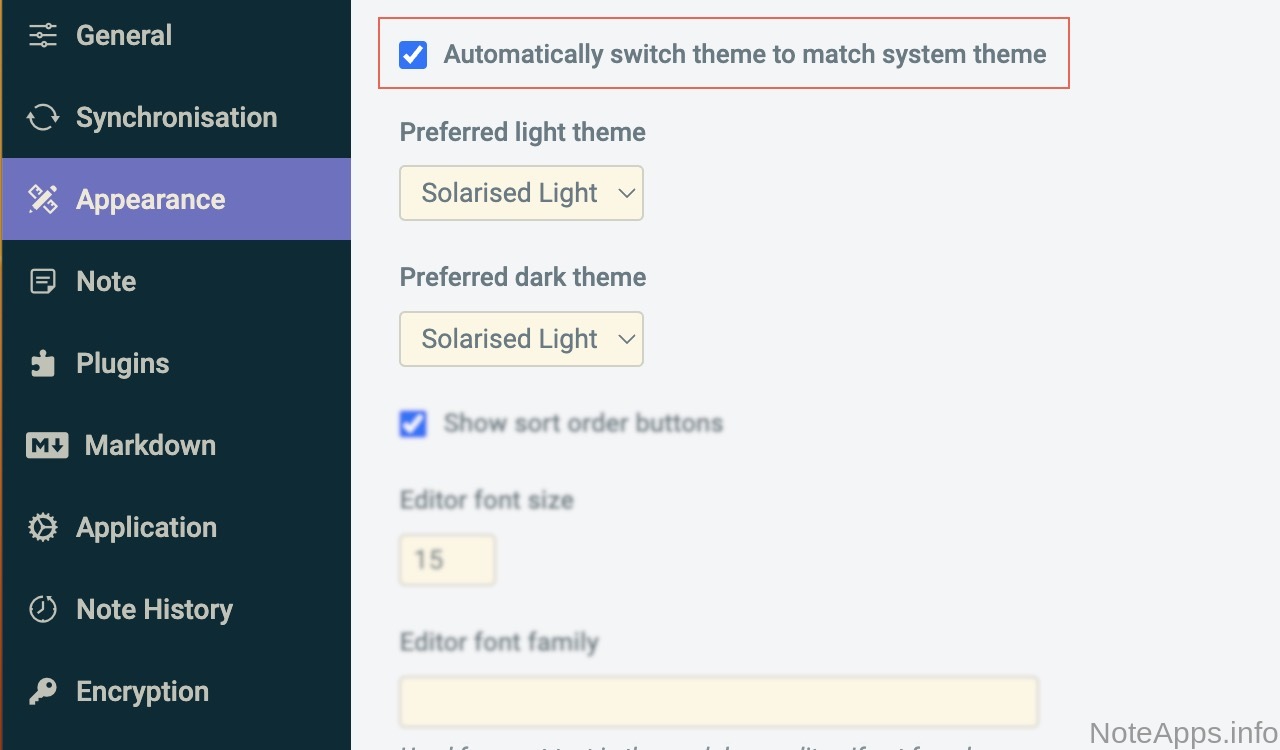This screenshot has width=1280, height=750.
Task: Open the Synchronisation settings section
Action: [x=176, y=118]
